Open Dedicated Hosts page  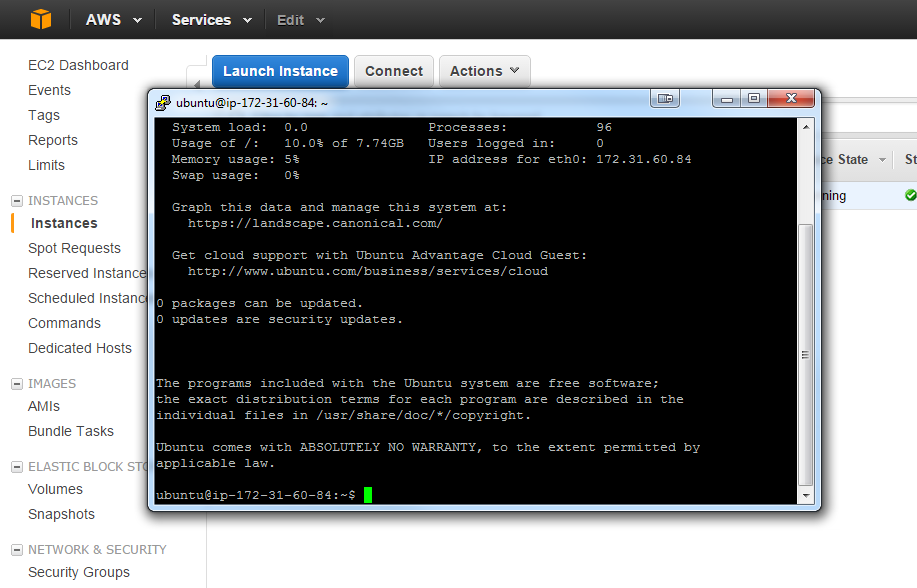(x=80, y=348)
